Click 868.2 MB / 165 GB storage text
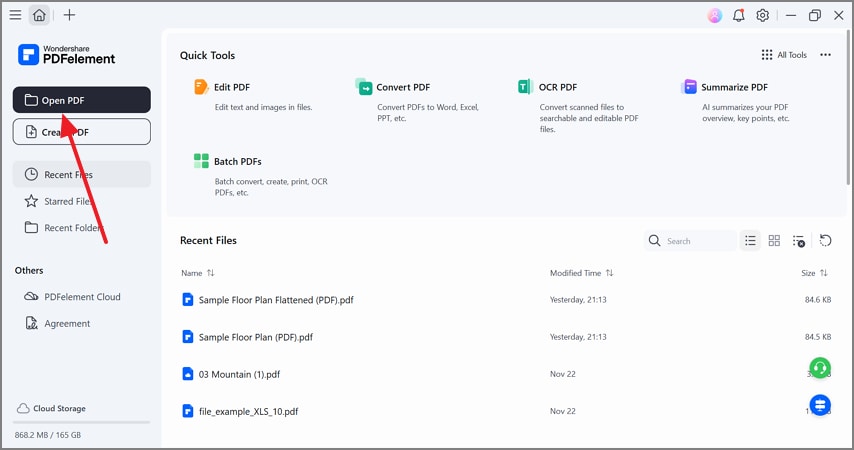Image resolution: width=854 pixels, height=450 pixels. 48,435
